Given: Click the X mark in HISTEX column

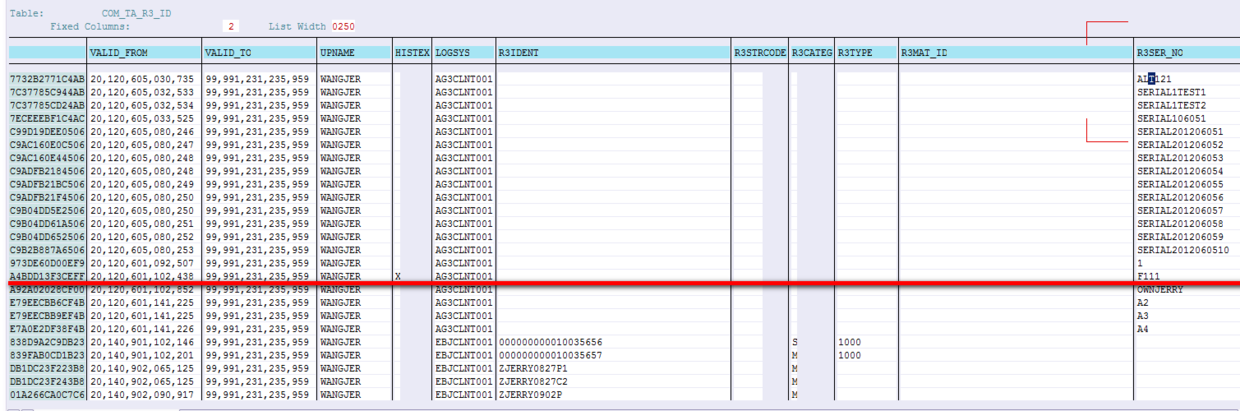Looking at the screenshot, I should (399, 276).
